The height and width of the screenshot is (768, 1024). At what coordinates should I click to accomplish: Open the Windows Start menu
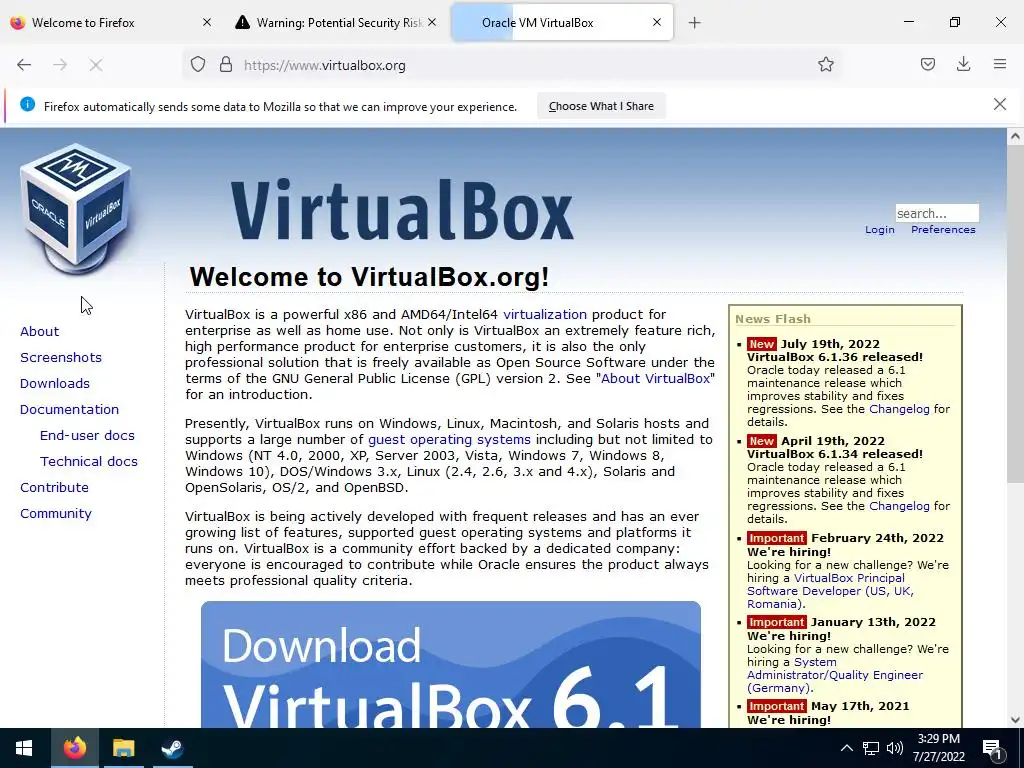pyautogui.click(x=24, y=748)
